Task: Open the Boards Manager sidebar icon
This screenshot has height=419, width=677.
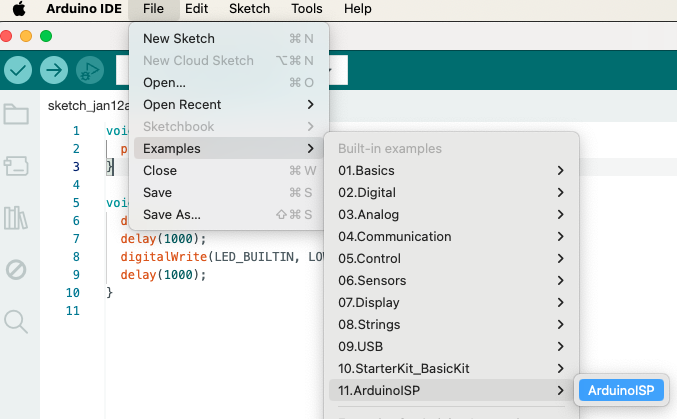Action: 16,166
